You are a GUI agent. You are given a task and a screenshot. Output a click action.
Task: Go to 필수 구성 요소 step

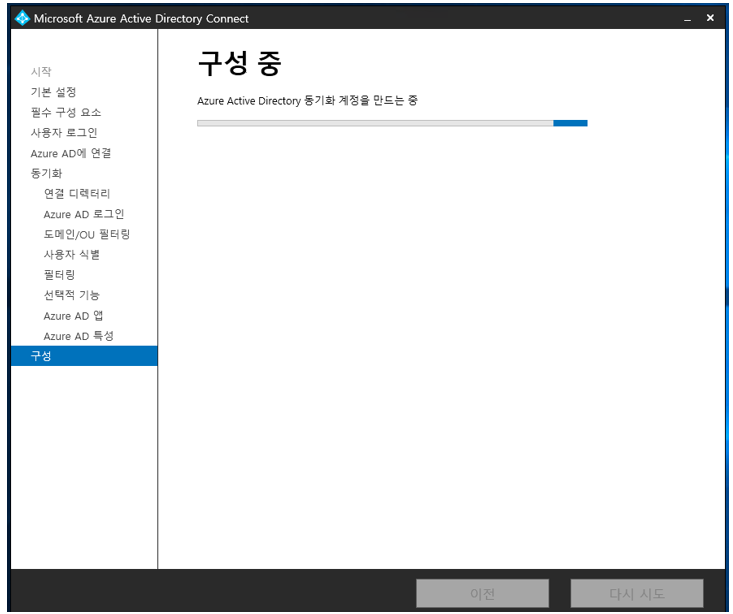tap(66, 112)
